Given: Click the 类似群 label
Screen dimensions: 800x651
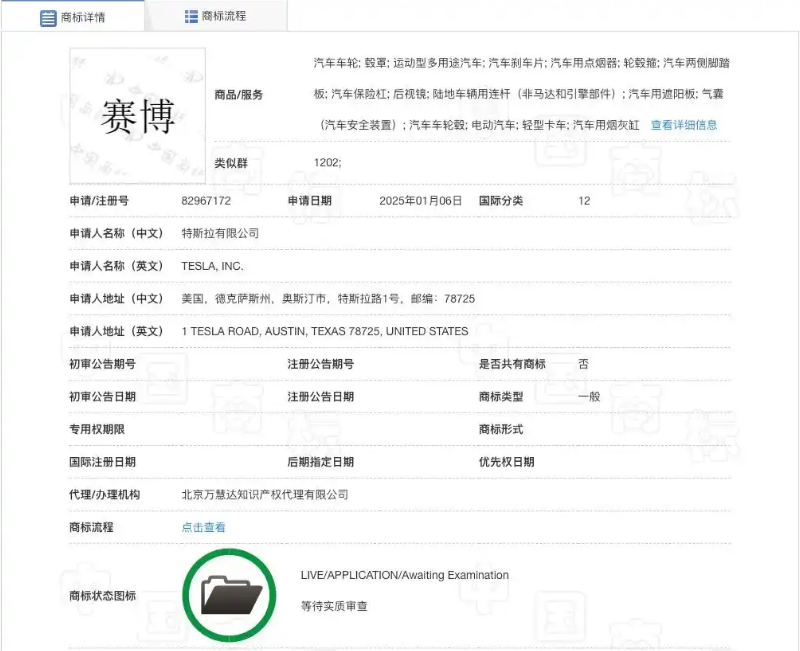Looking at the screenshot, I should coord(231,163).
